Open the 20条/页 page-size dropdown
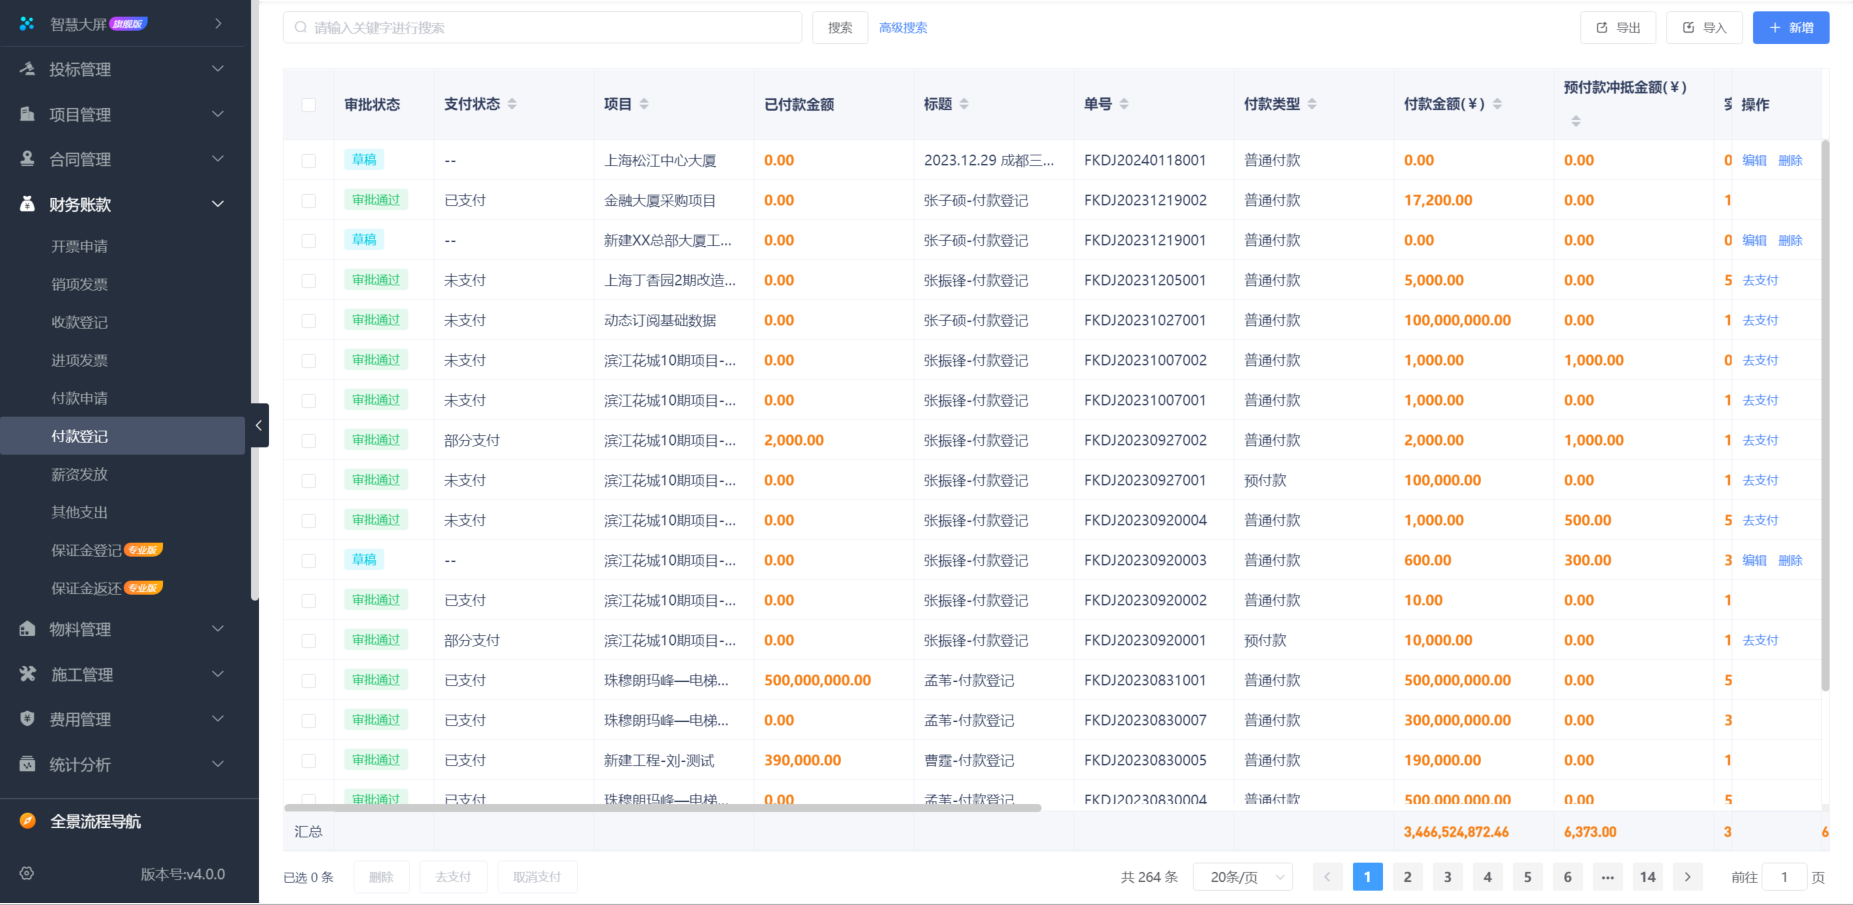 1242,876
